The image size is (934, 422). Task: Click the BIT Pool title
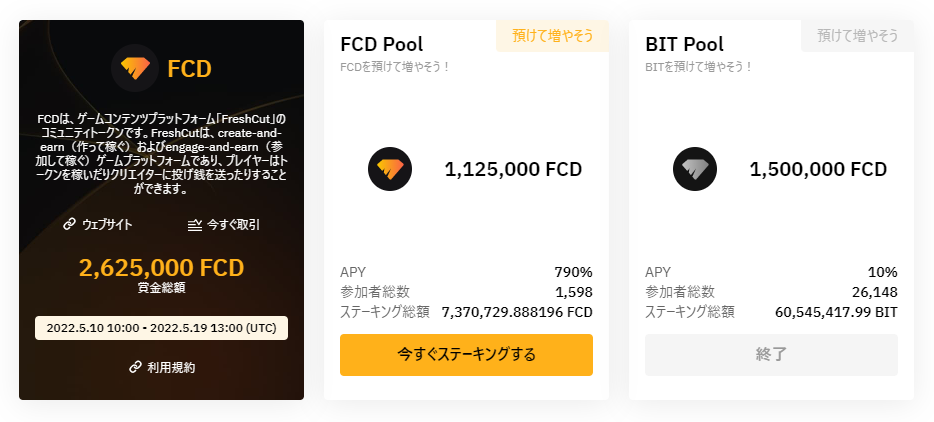click(x=684, y=44)
